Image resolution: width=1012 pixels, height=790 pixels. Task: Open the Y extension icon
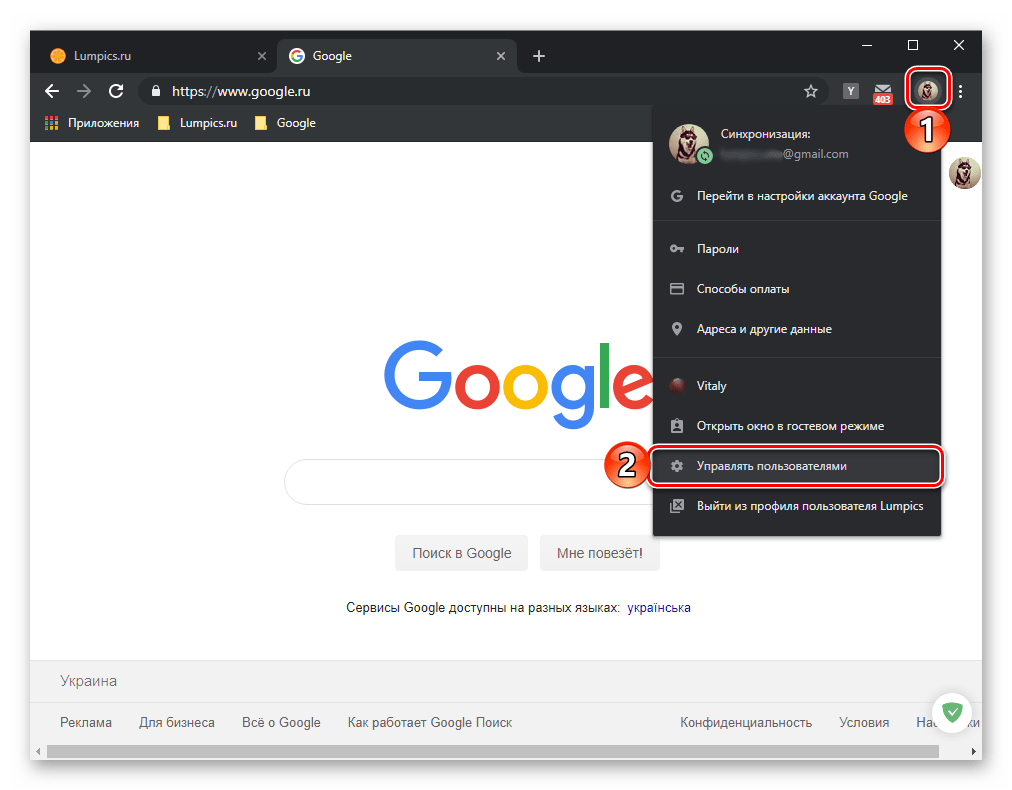point(851,91)
